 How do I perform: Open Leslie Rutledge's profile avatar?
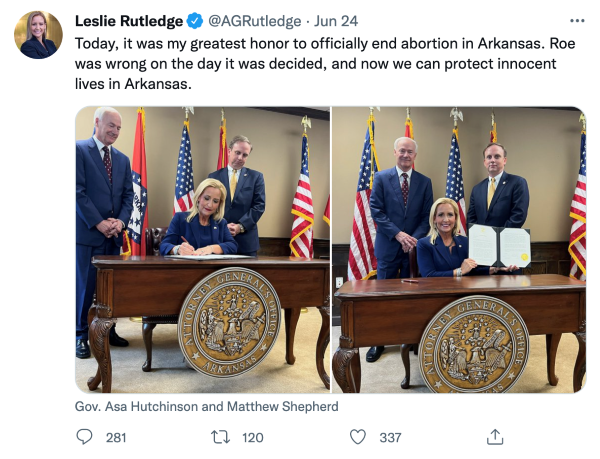click(x=38, y=35)
